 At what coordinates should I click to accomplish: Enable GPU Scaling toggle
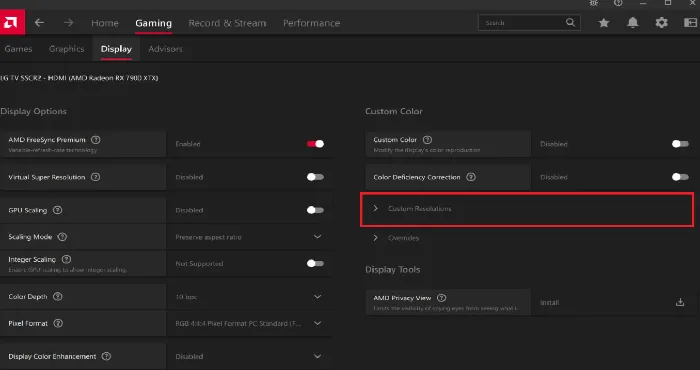(315, 210)
